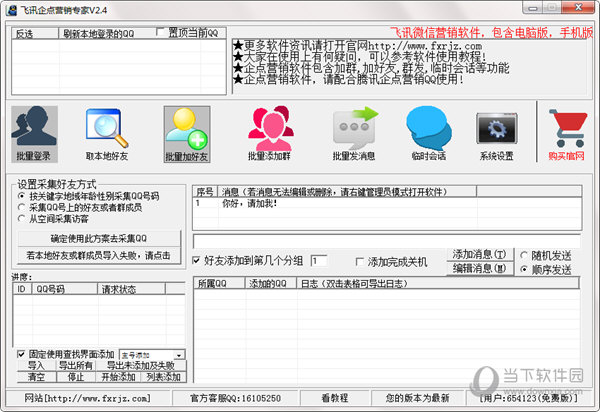Viewport: 600px width, 412px height.
Task: Click the 导入 button
Action: 36,365
